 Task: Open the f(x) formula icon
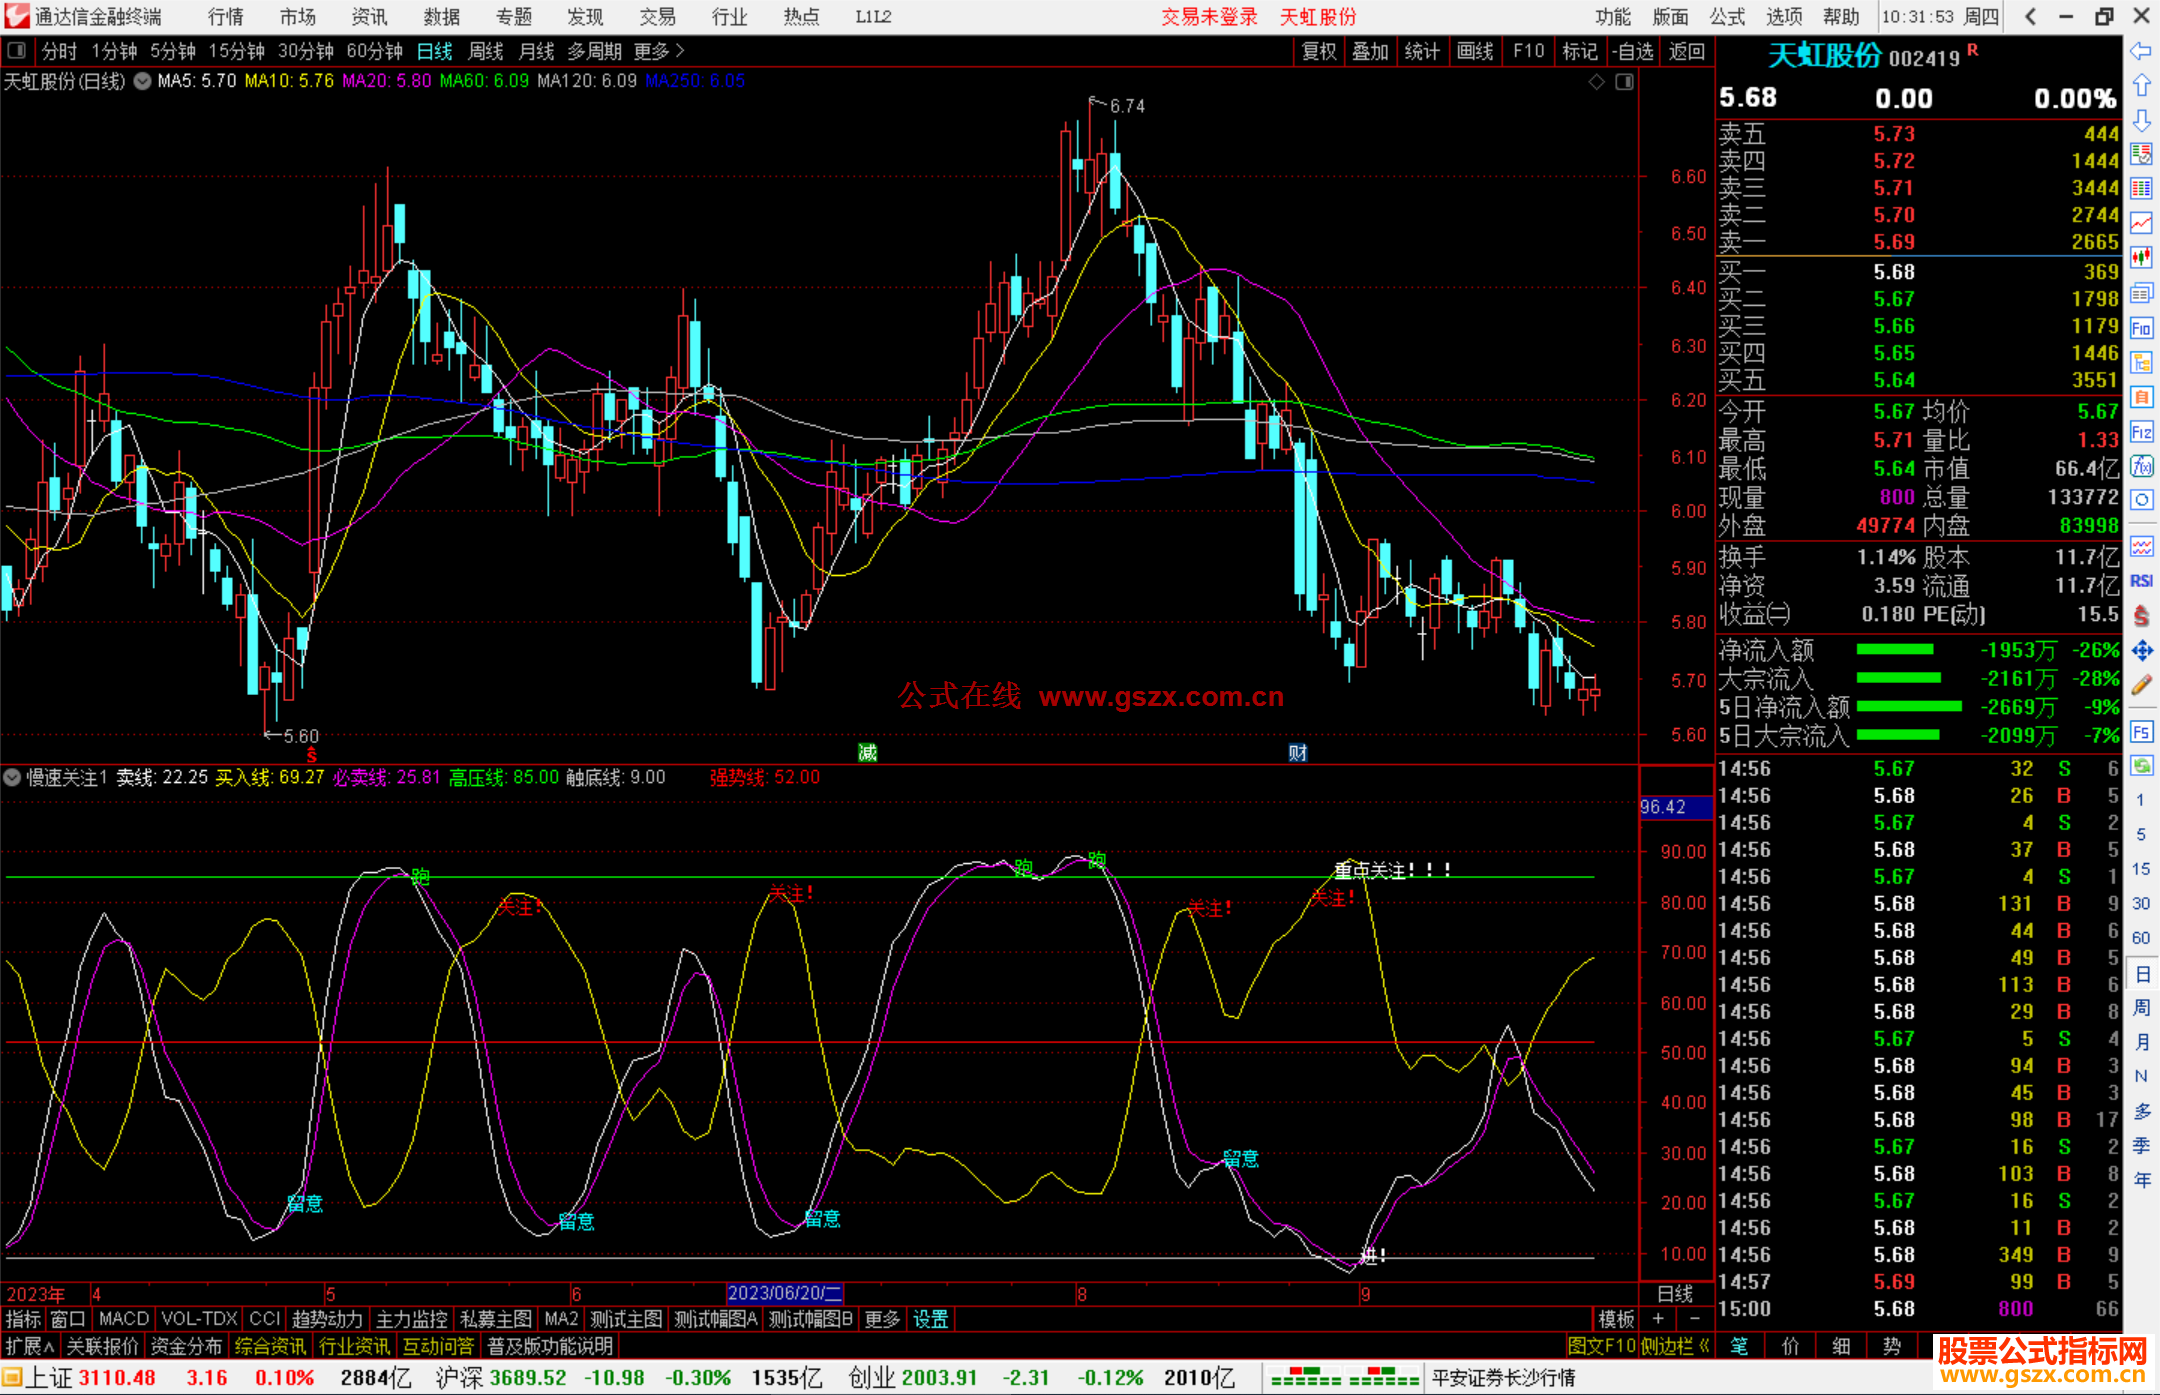pos(2141,466)
